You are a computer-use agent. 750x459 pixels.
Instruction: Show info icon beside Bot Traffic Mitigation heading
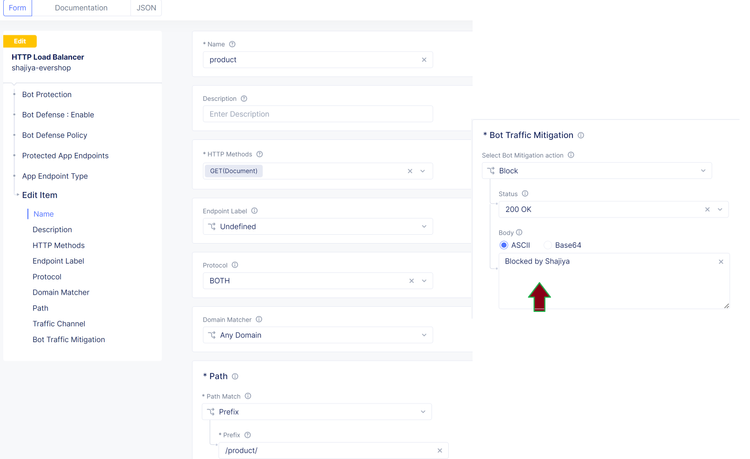(581, 135)
